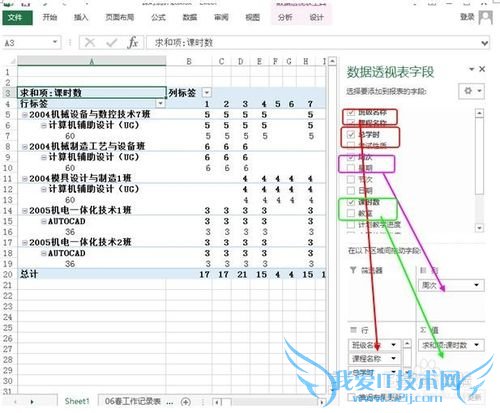
Task: Toggle the 周次 field checkbox
Action: (351, 157)
